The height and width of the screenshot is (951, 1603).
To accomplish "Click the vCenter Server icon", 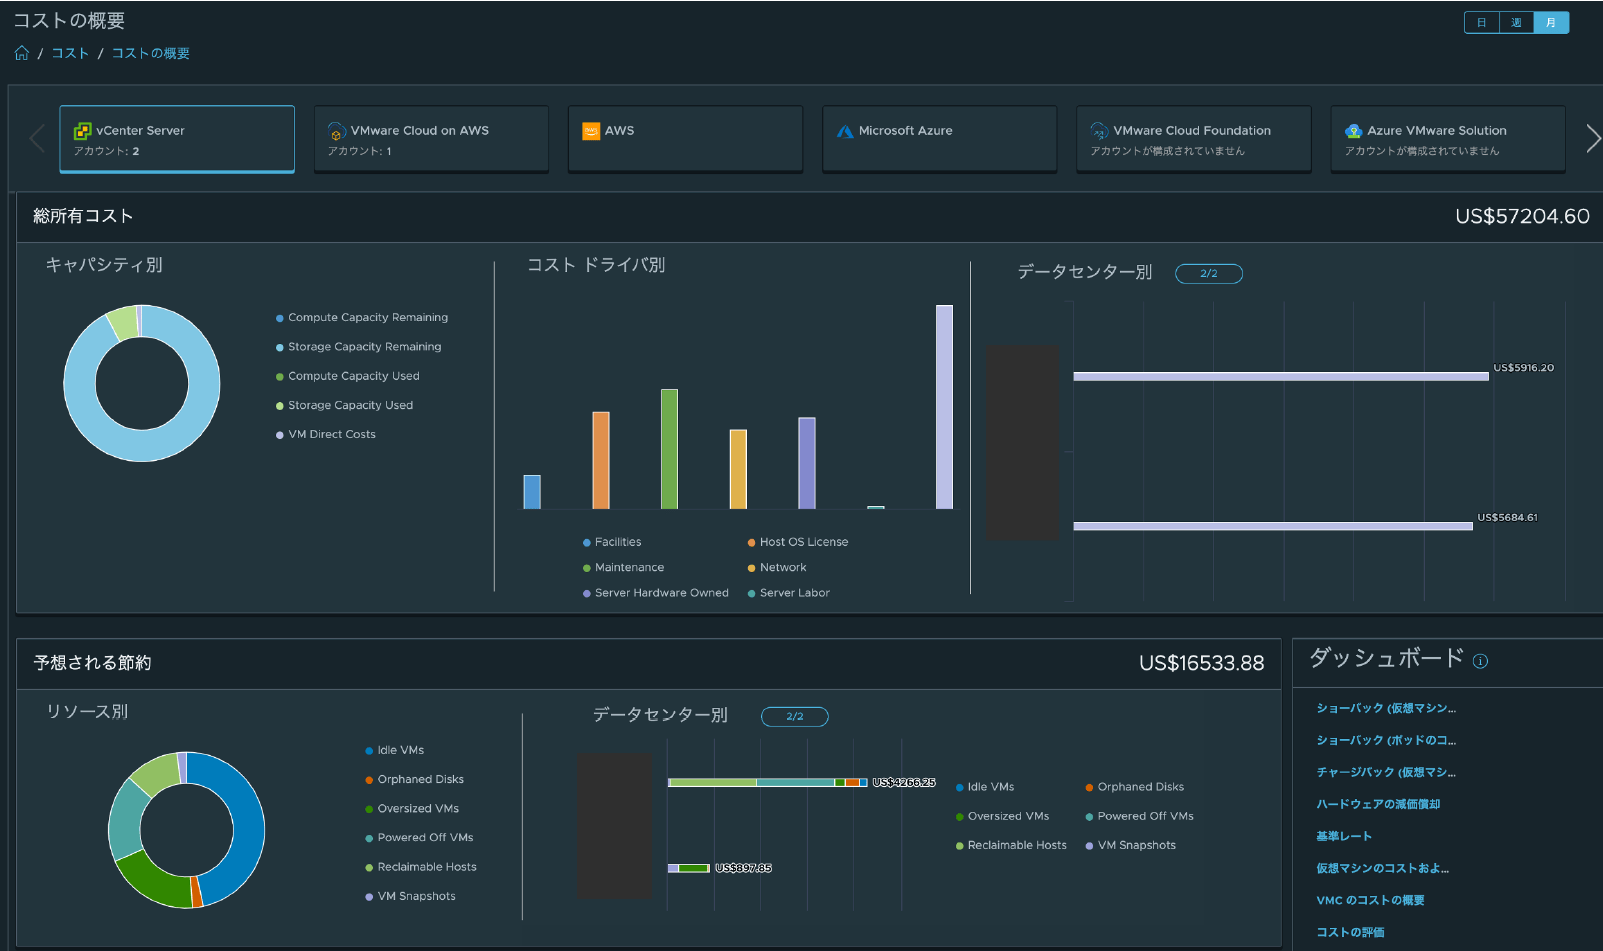I will (82, 131).
